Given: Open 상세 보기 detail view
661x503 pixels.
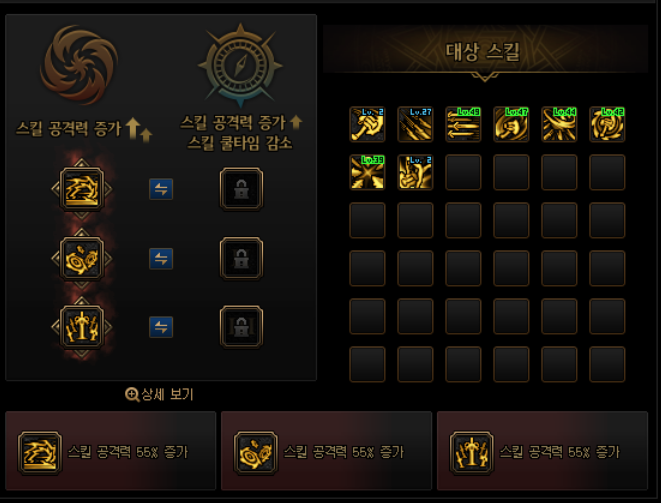Looking at the screenshot, I should click(159, 395).
